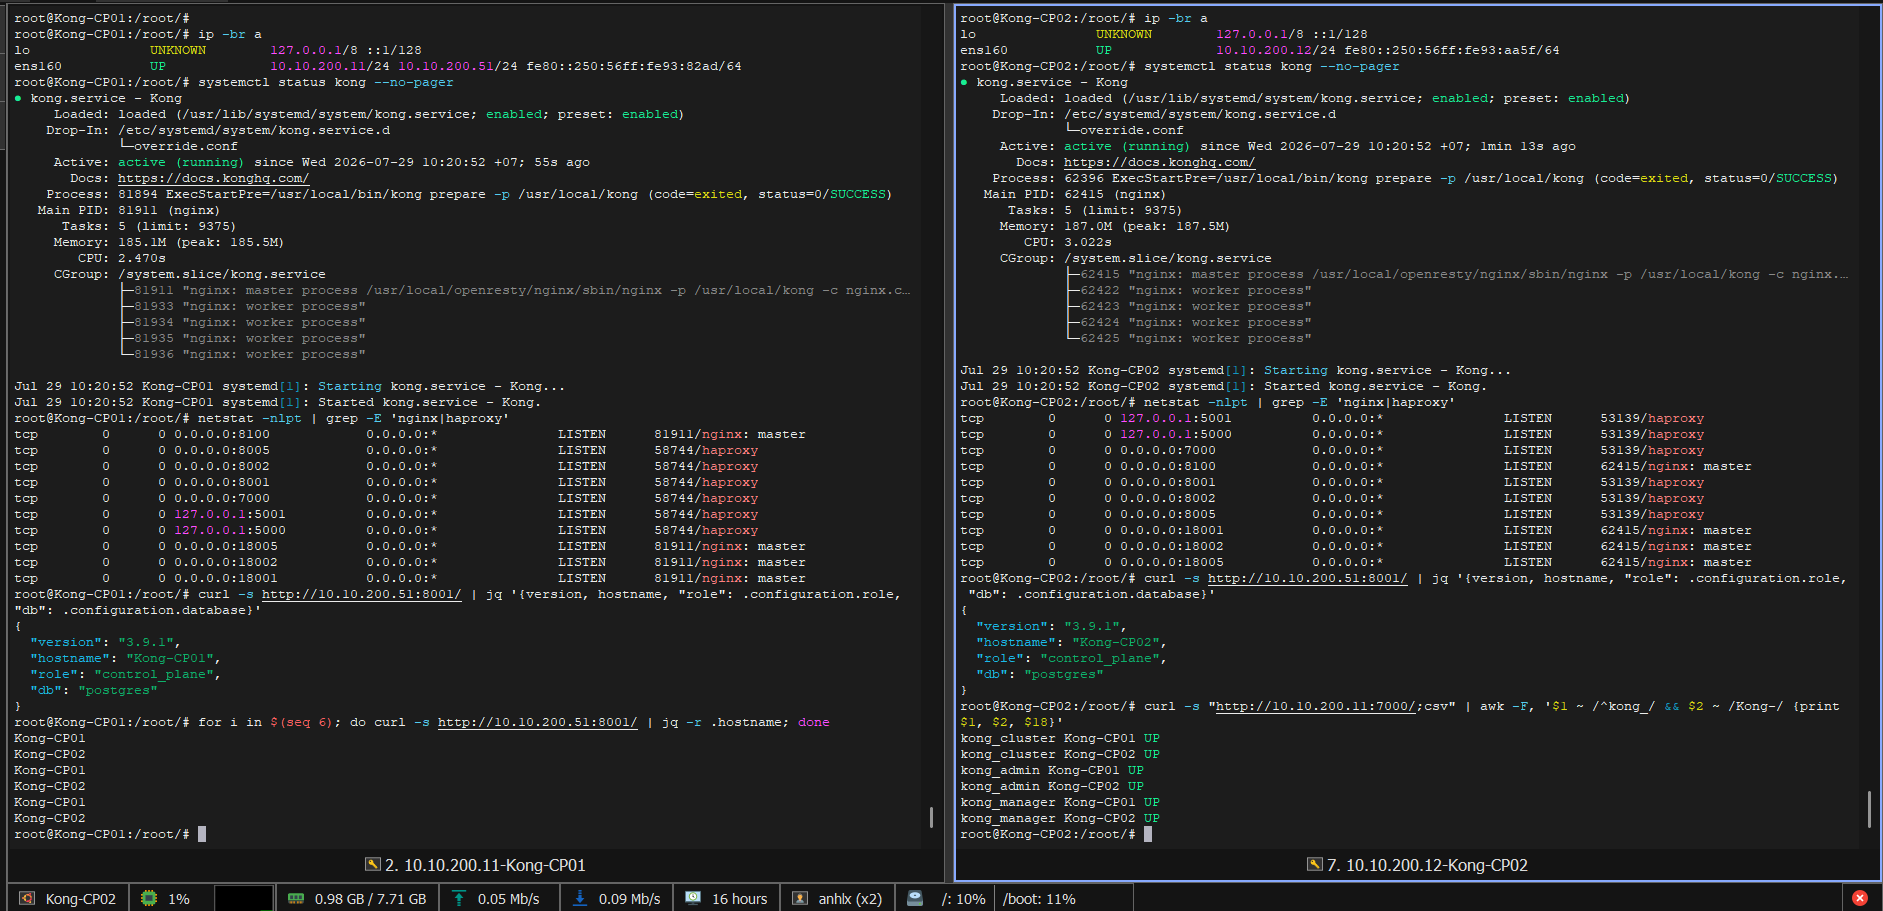Click the CP02 terminal command prompt cursor
Viewport: 1883px width, 911px height.
(x=1148, y=834)
